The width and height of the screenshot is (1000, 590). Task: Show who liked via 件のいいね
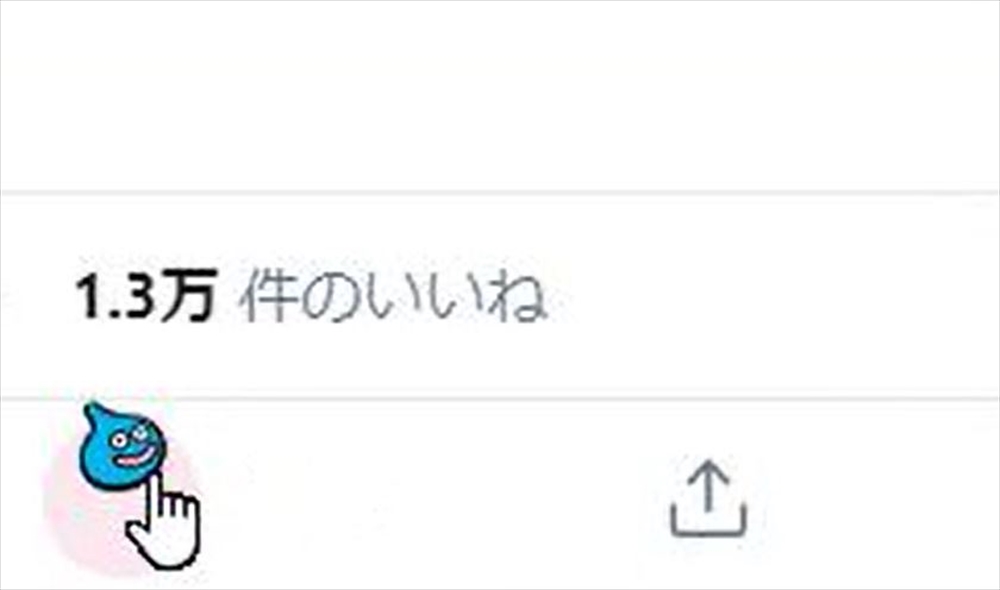click(393, 296)
